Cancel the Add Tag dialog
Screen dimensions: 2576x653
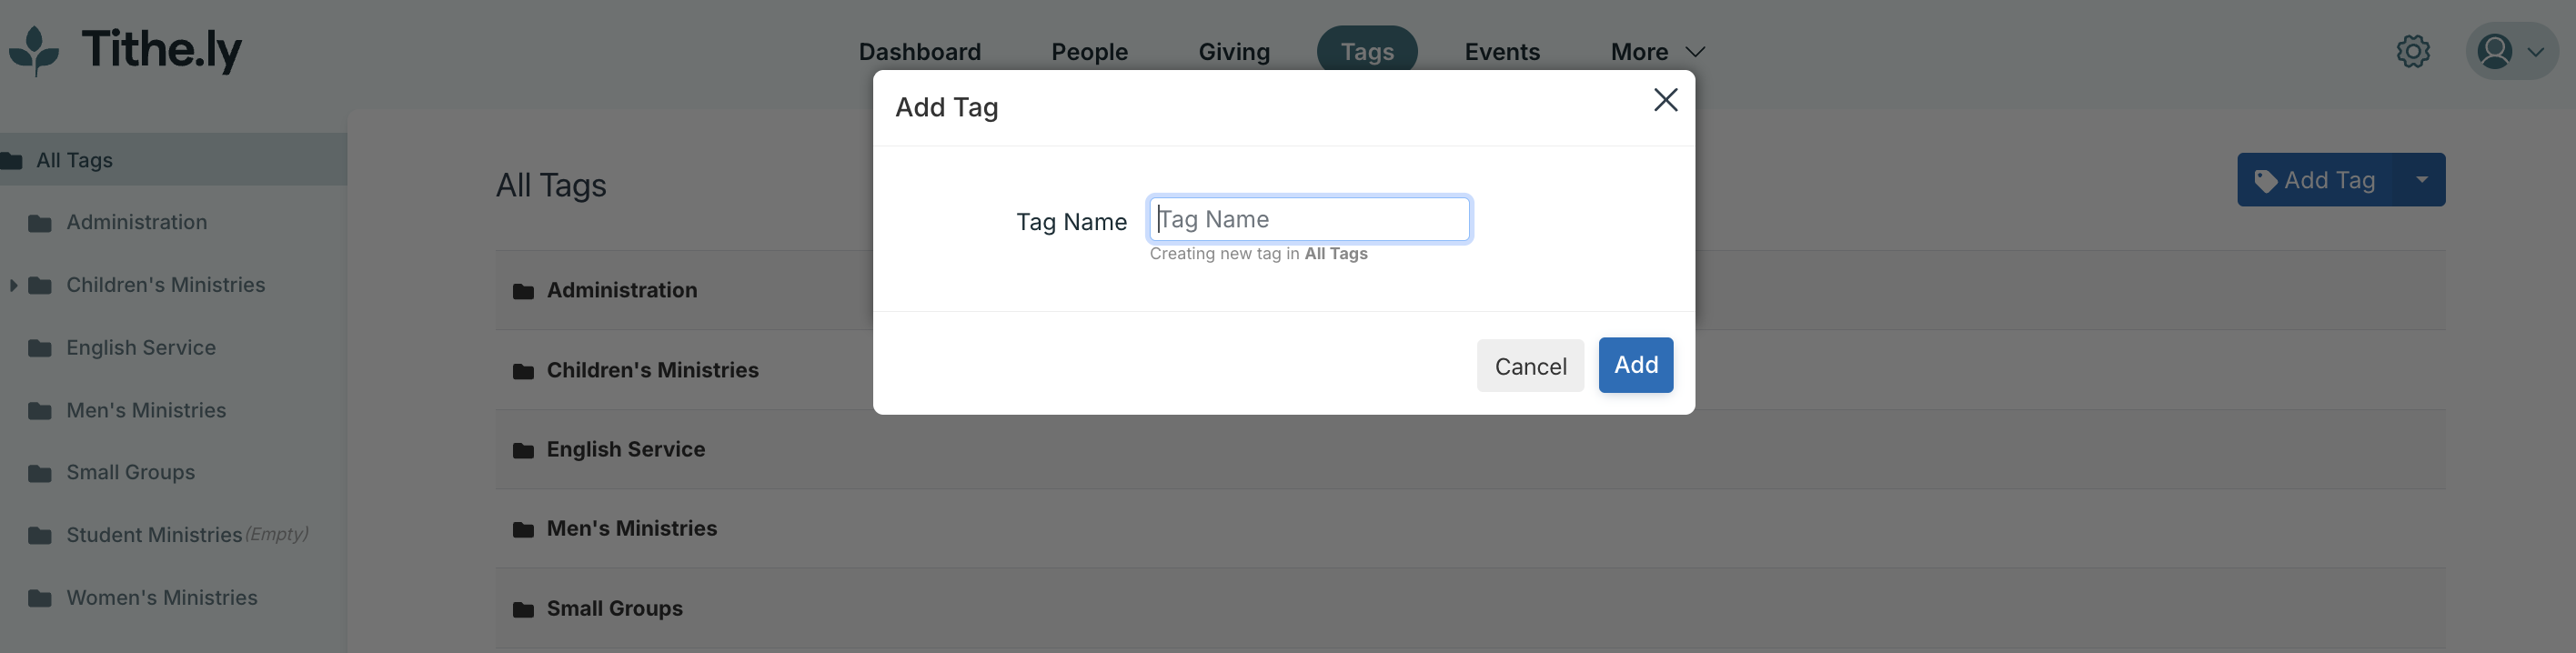[x=1530, y=366]
